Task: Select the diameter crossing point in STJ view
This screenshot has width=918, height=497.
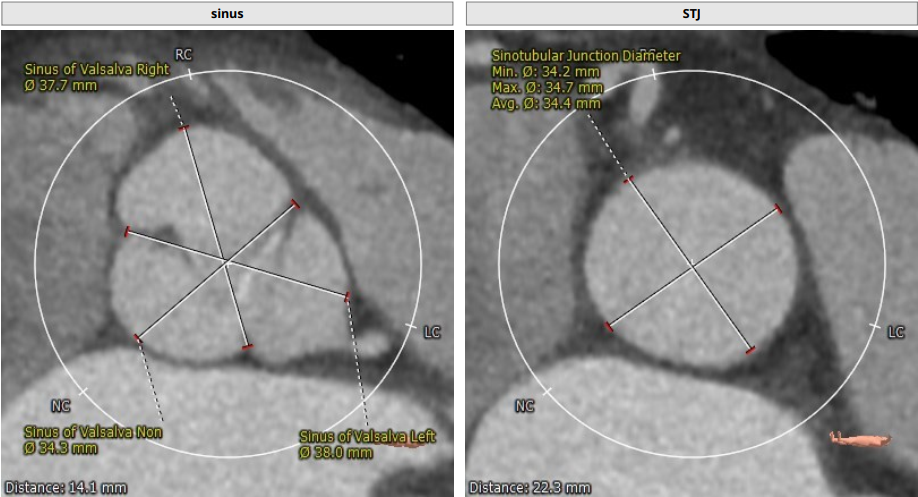Action: pos(692,267)
